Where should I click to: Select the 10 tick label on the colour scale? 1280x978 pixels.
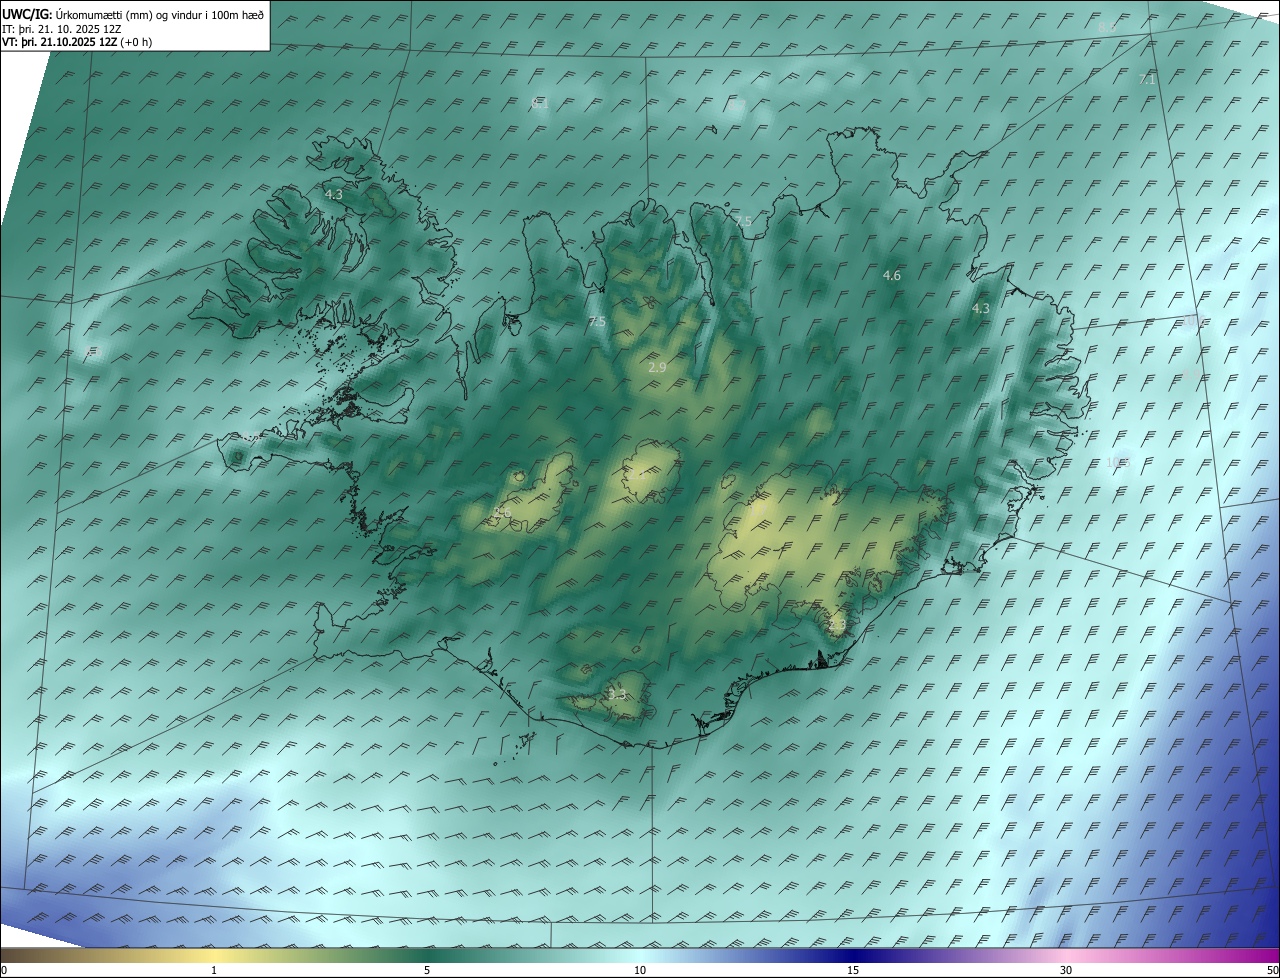[640, 970]
